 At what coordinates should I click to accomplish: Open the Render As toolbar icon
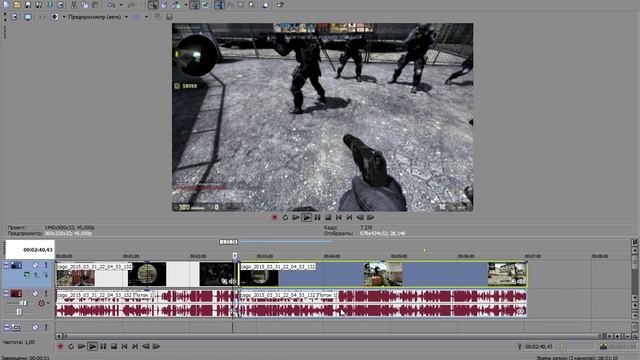[x=50, y=5]
